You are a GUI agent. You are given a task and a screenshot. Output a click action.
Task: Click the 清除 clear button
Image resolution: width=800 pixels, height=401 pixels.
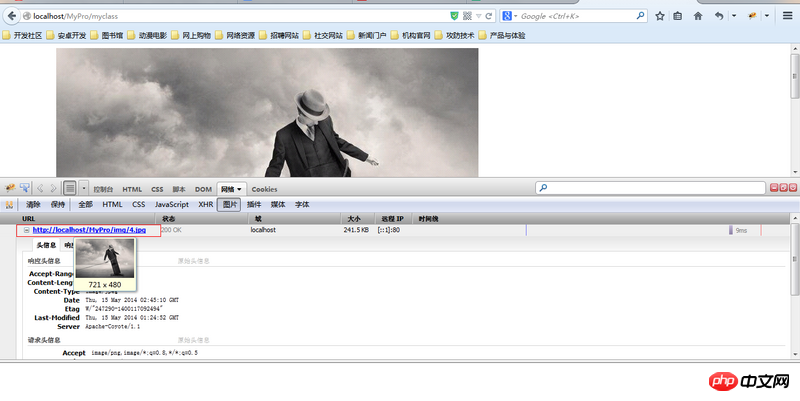33,205
